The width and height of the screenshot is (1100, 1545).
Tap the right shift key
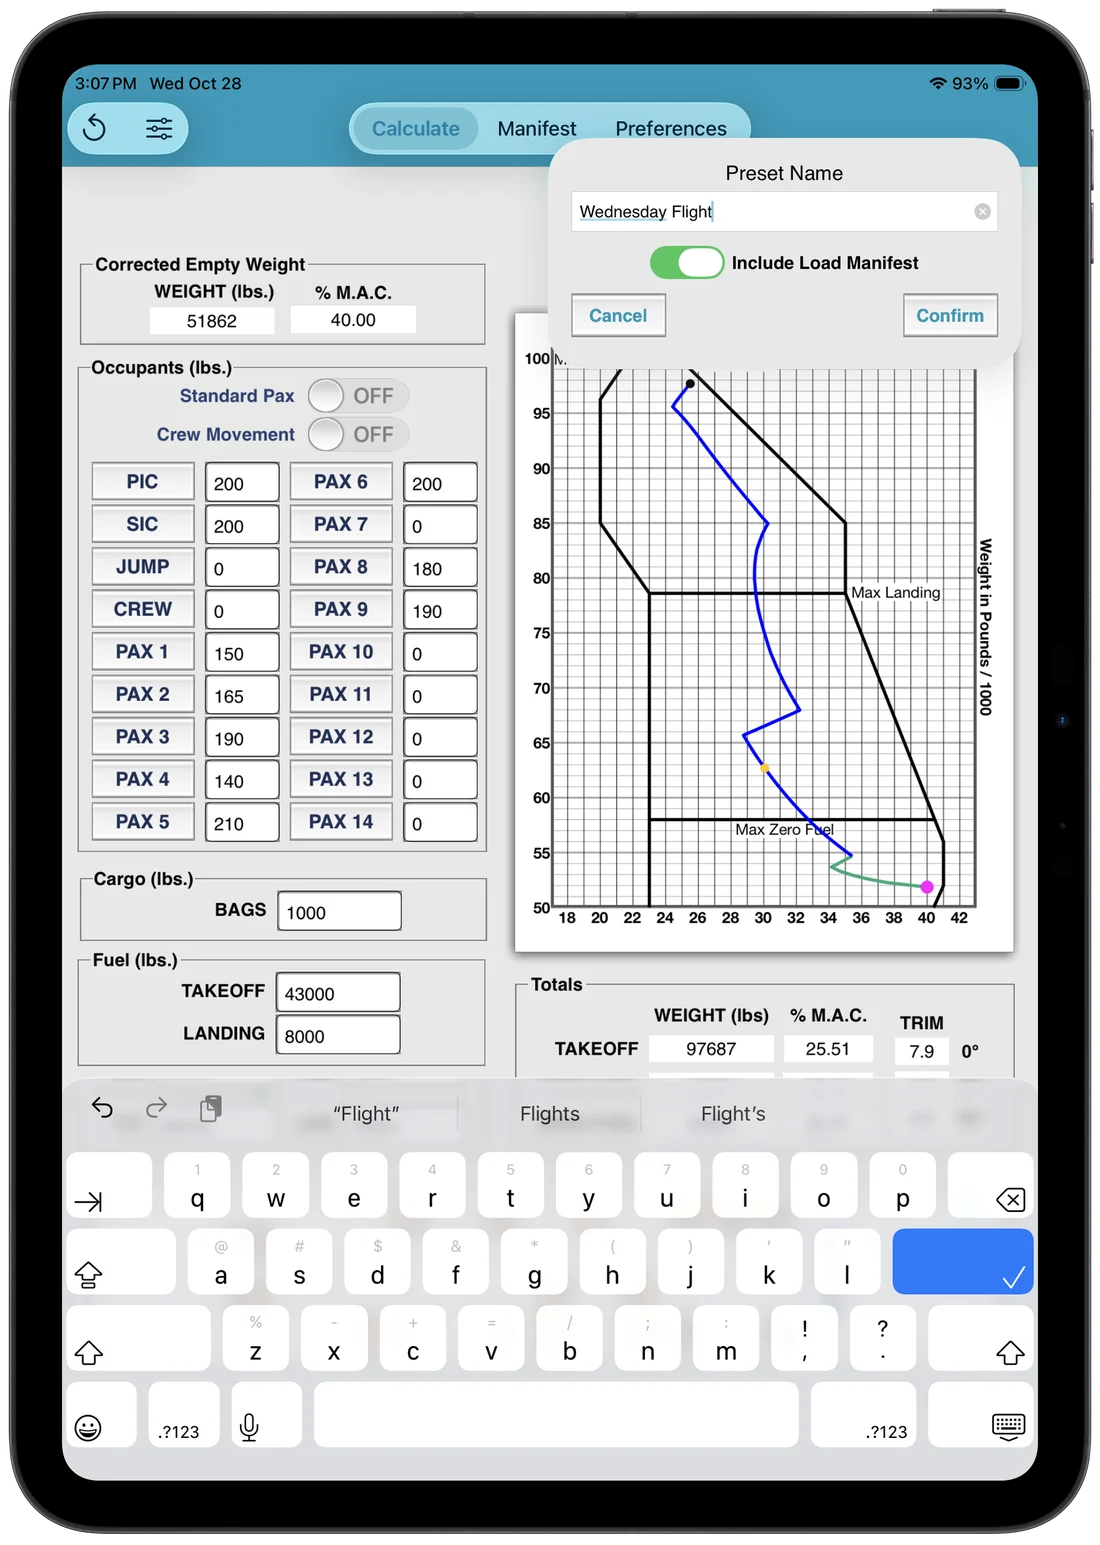(980, 1338)
